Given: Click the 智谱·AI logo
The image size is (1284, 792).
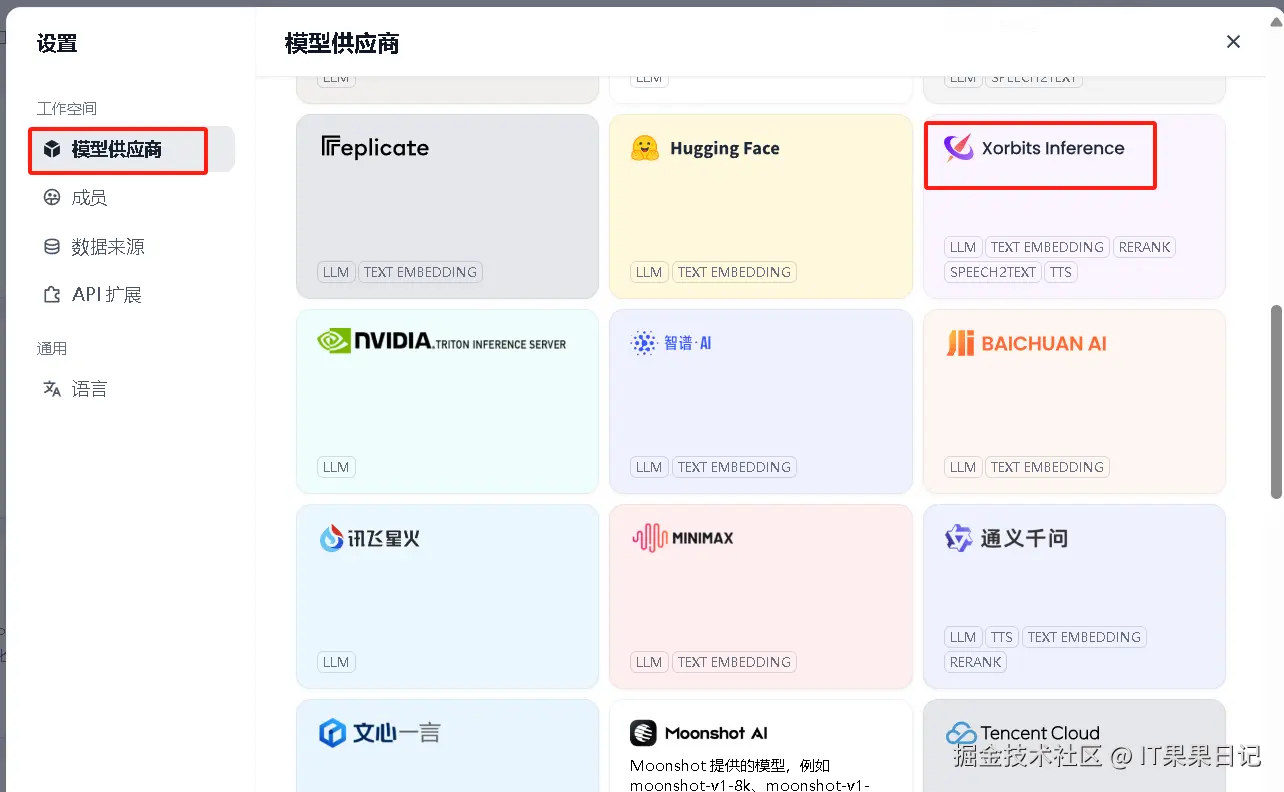Looking at the screenshot, I should [671, 343].
